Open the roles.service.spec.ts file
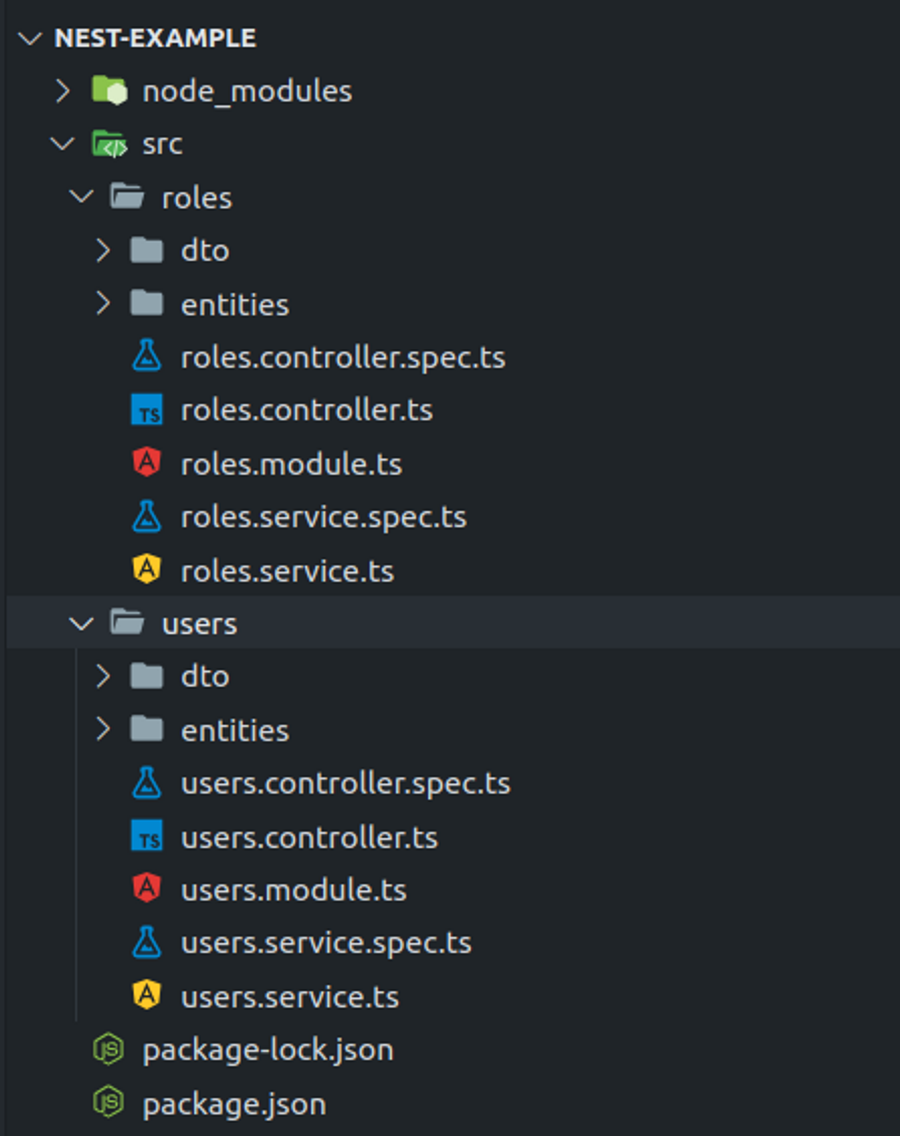Viewport: 900px width, 1136px height. (x=325, y=517)
